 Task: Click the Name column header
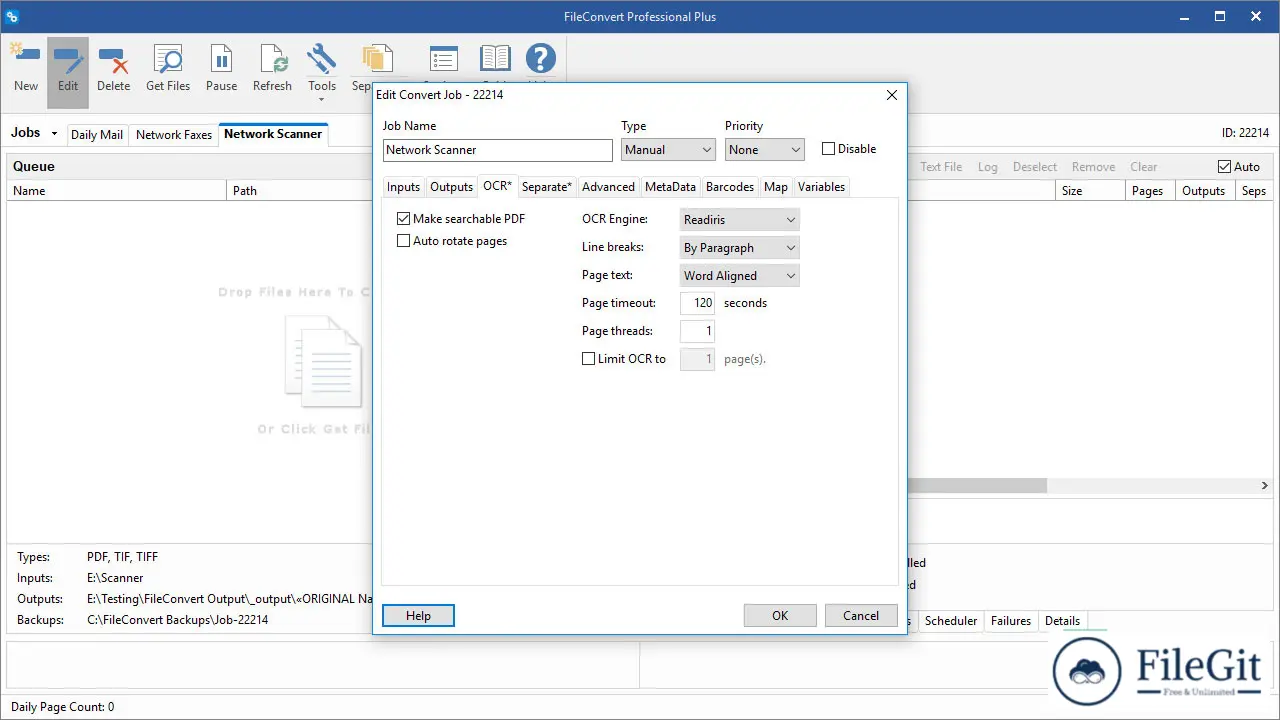click(118, 191)
